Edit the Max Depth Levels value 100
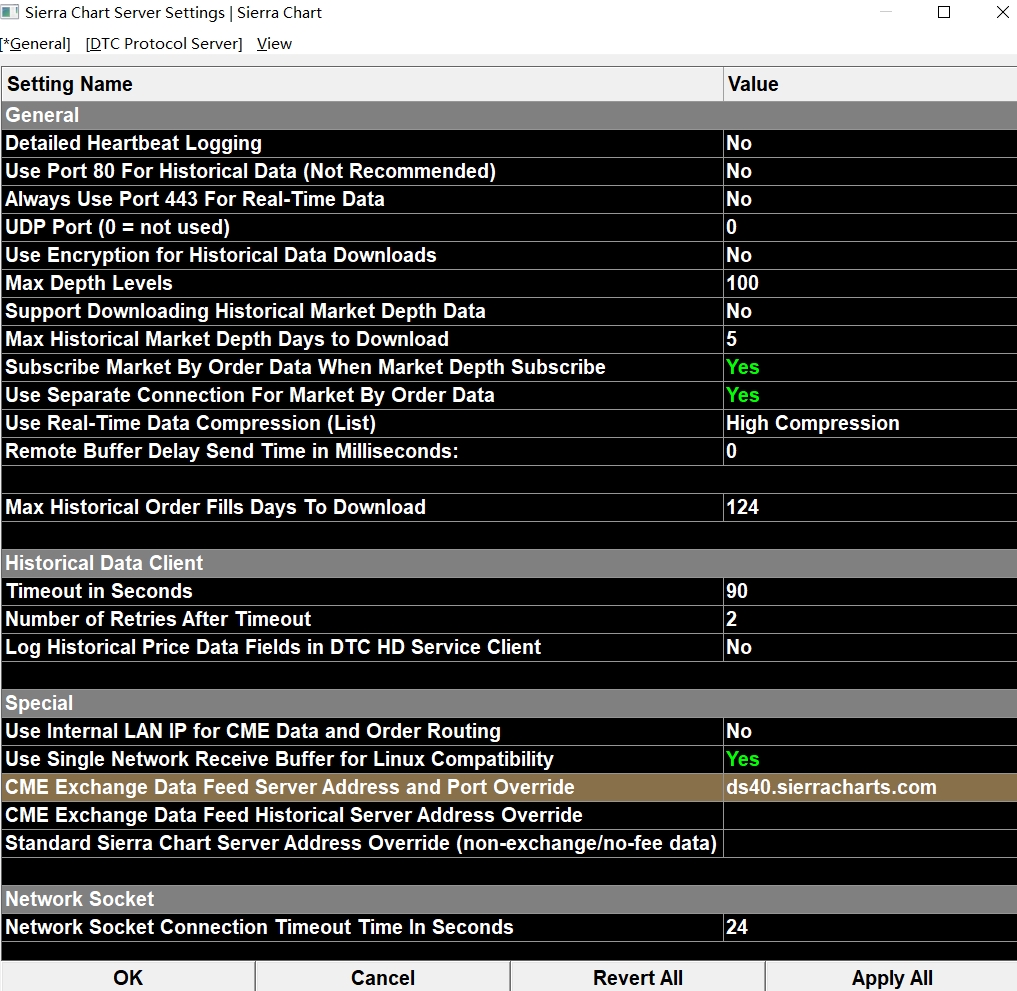Viewport: 1017px width, 991px height. 870,283
